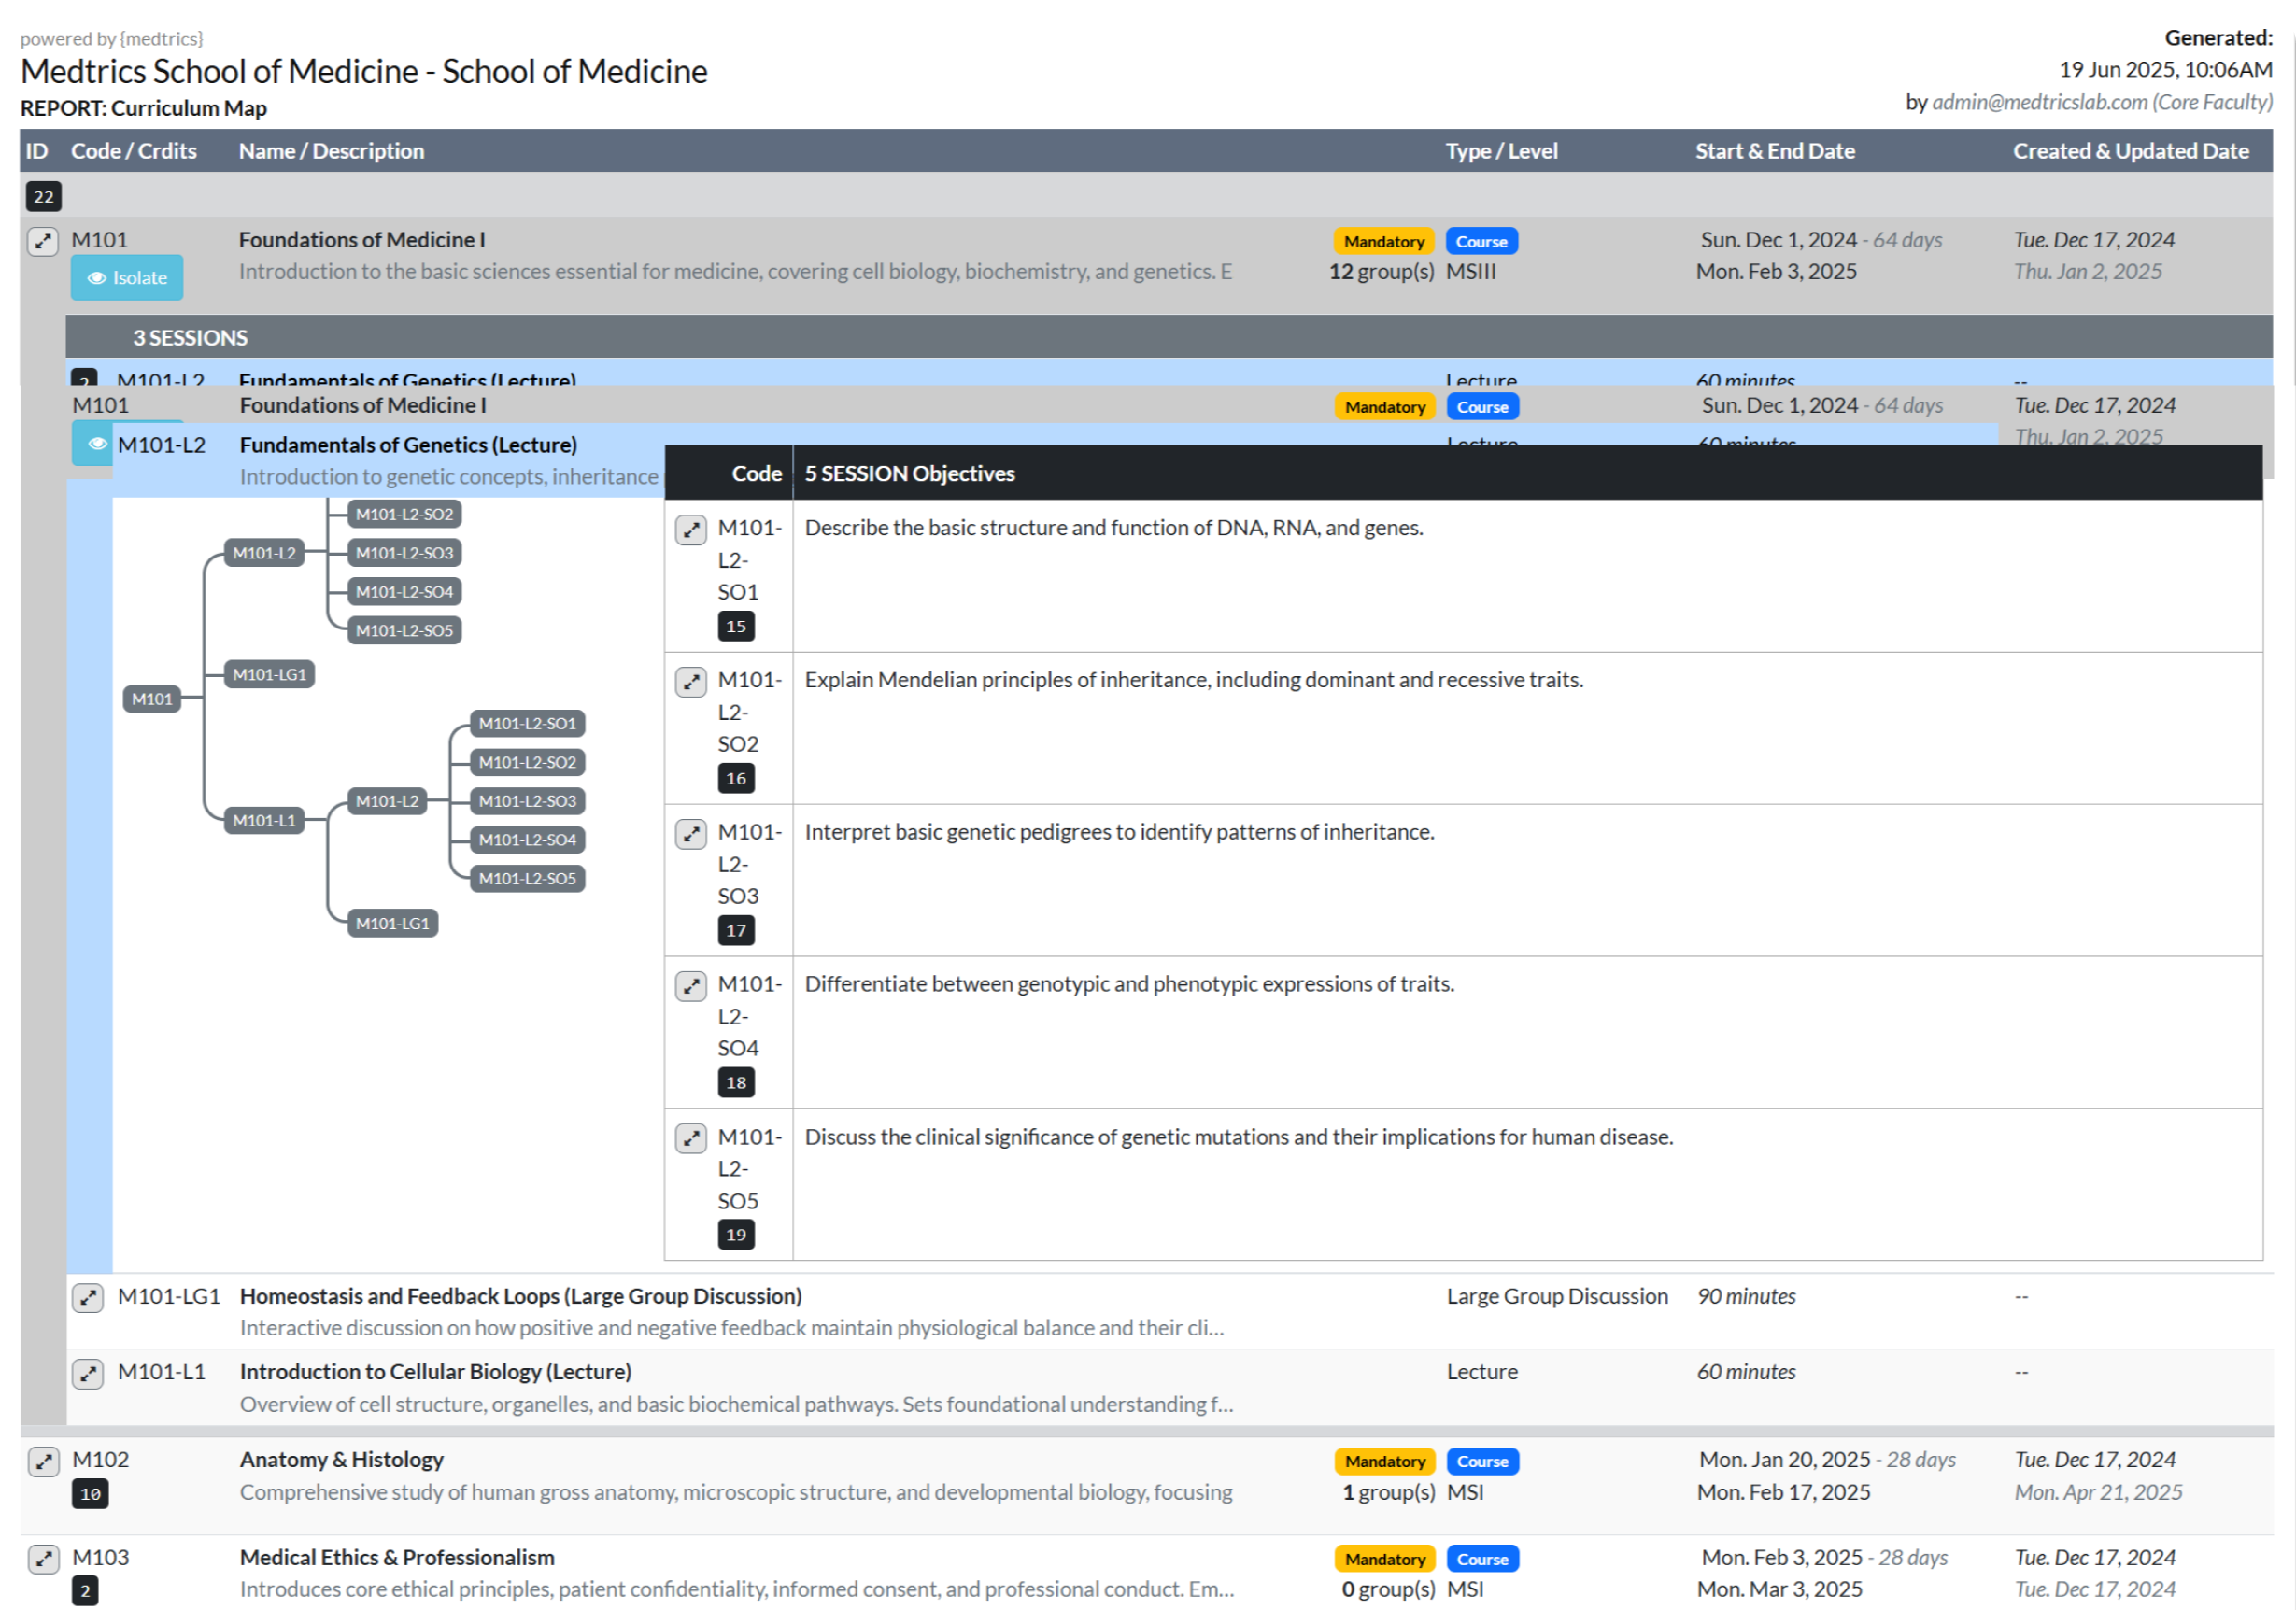Click the Name / Description column header
This screenshot has height=1610, width=2296.
pos(331,151)
